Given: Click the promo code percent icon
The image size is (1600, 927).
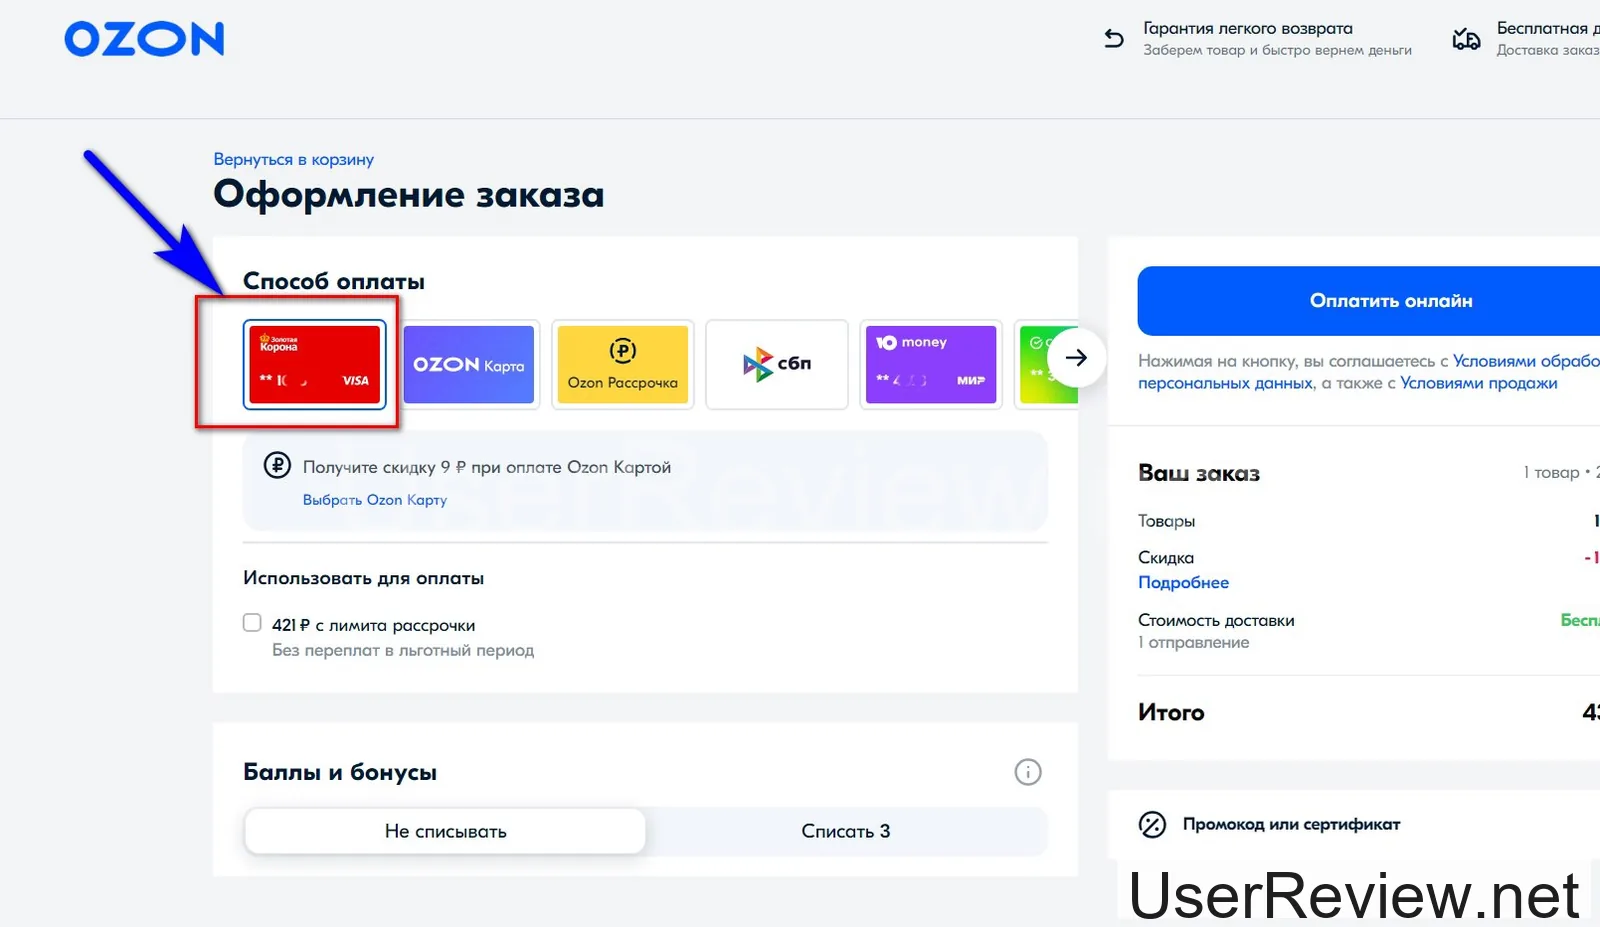Looking at the screenshot, I should (x=1152, y=825).
